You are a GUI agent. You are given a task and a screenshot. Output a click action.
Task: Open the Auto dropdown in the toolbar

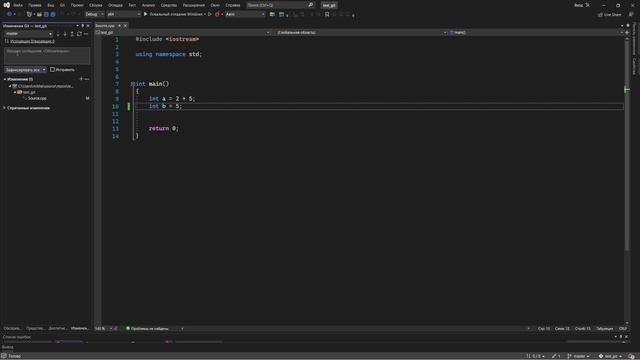(x=245, y=14)
